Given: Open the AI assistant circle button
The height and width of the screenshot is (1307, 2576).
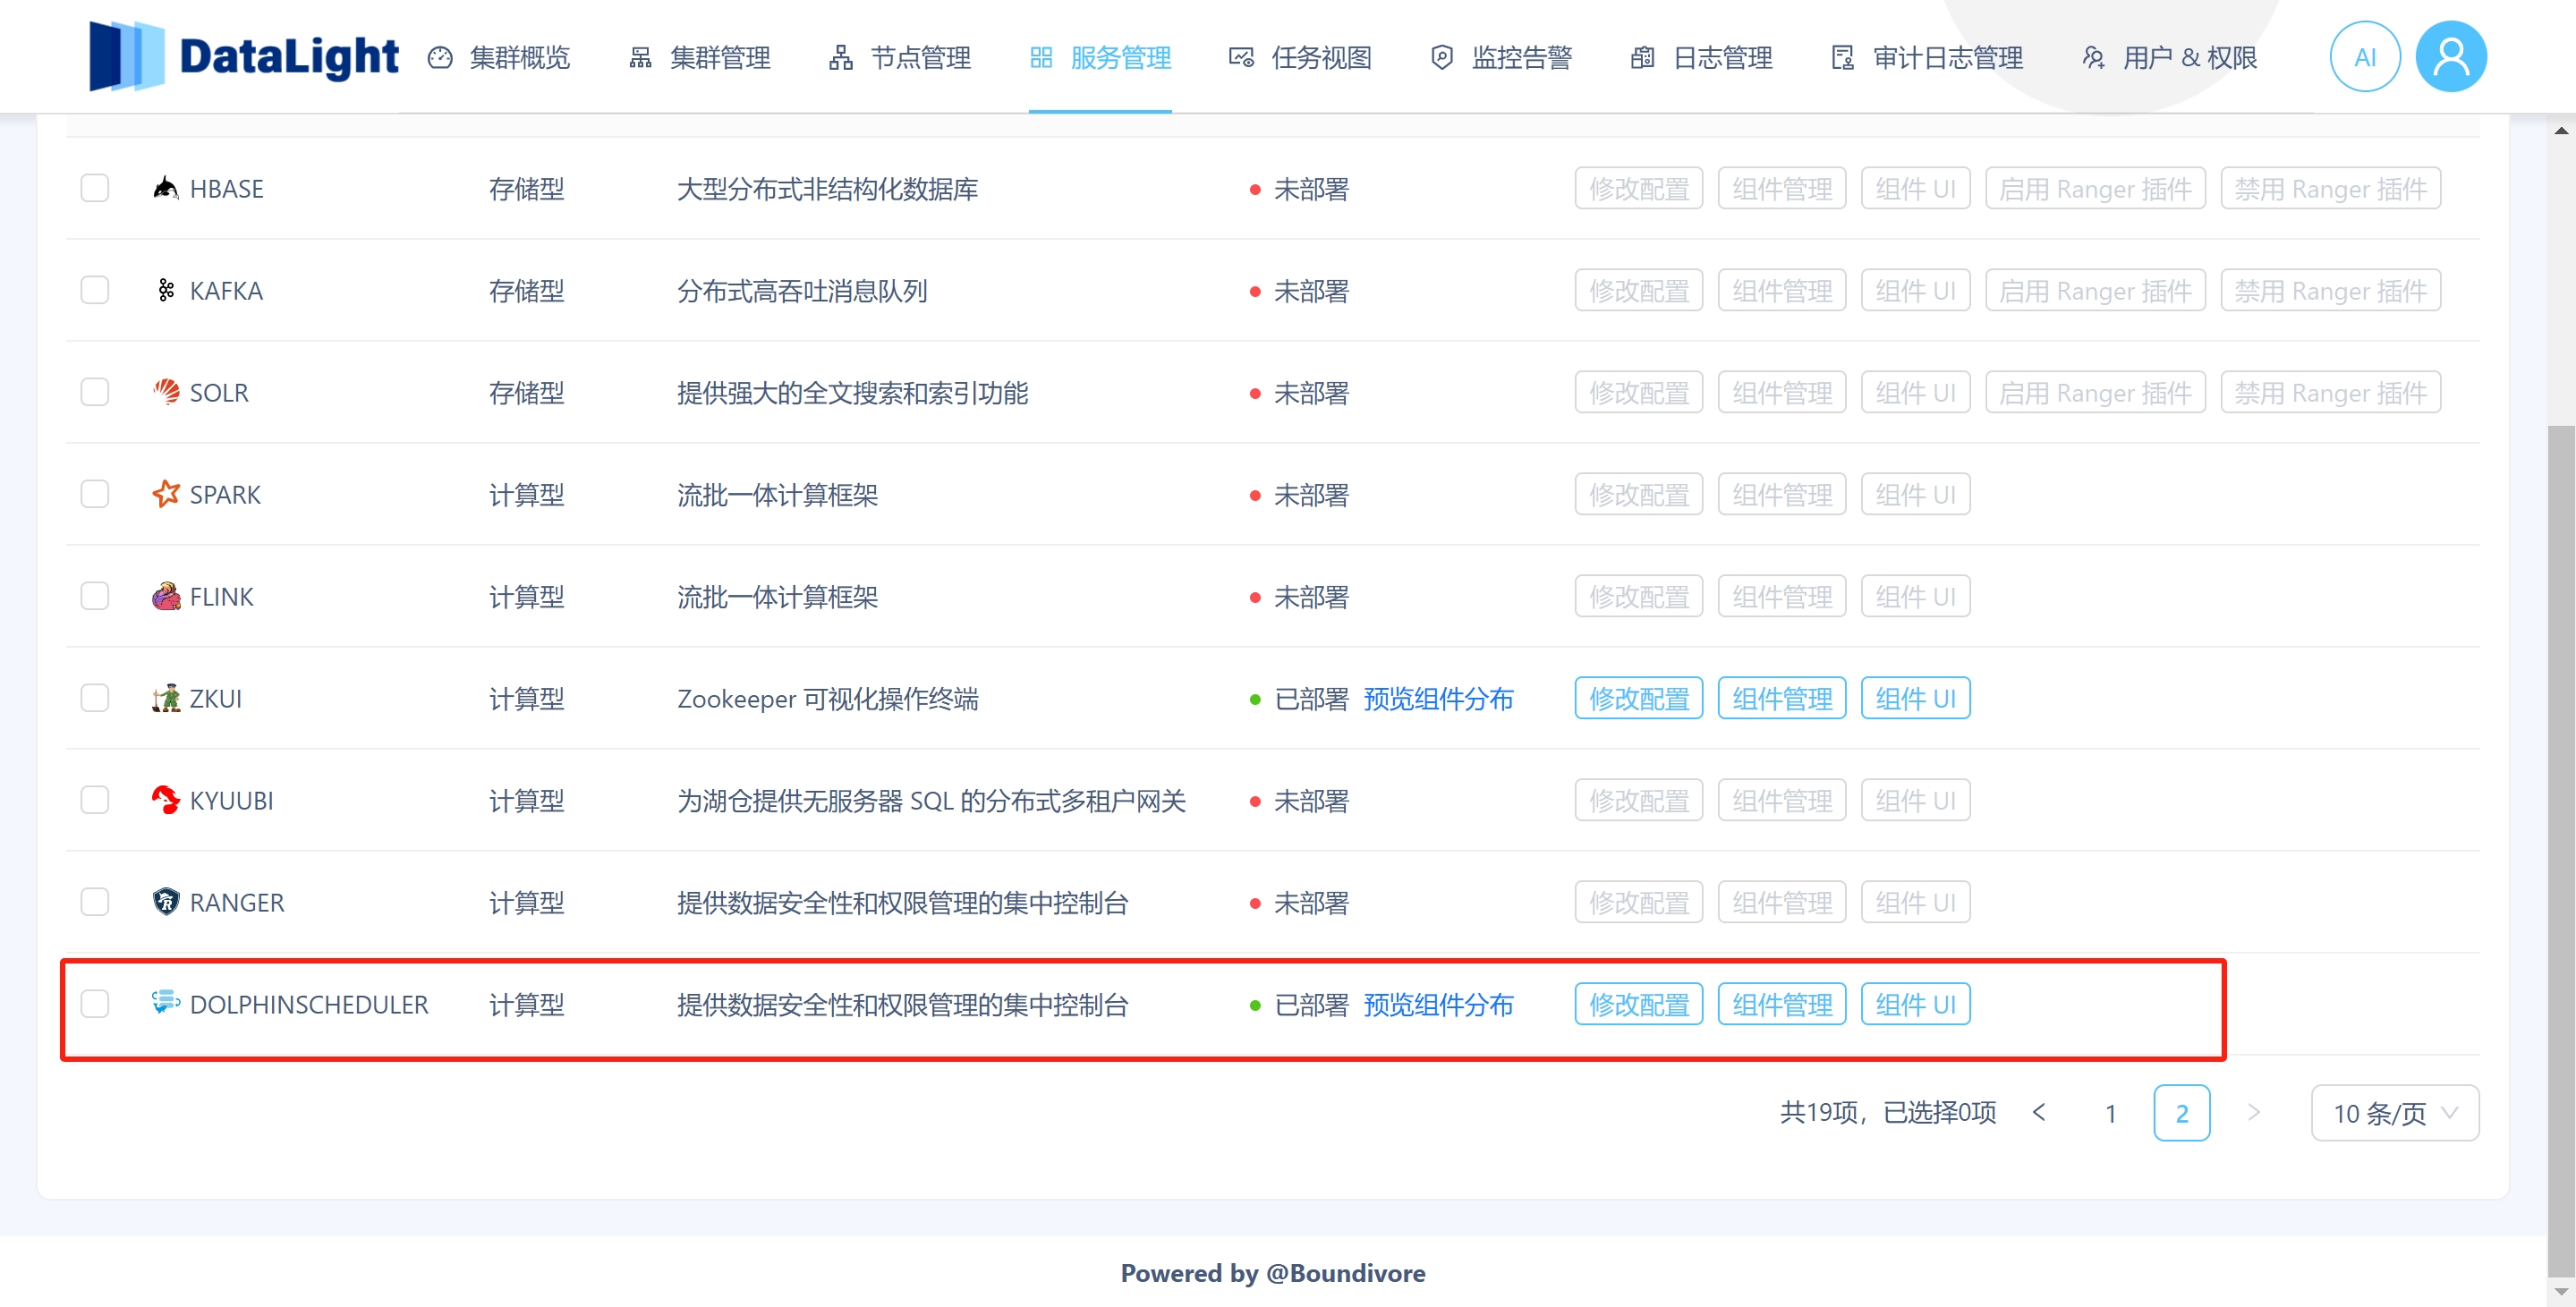Looking at the screenshot, I should click(x=2364, y=57).
